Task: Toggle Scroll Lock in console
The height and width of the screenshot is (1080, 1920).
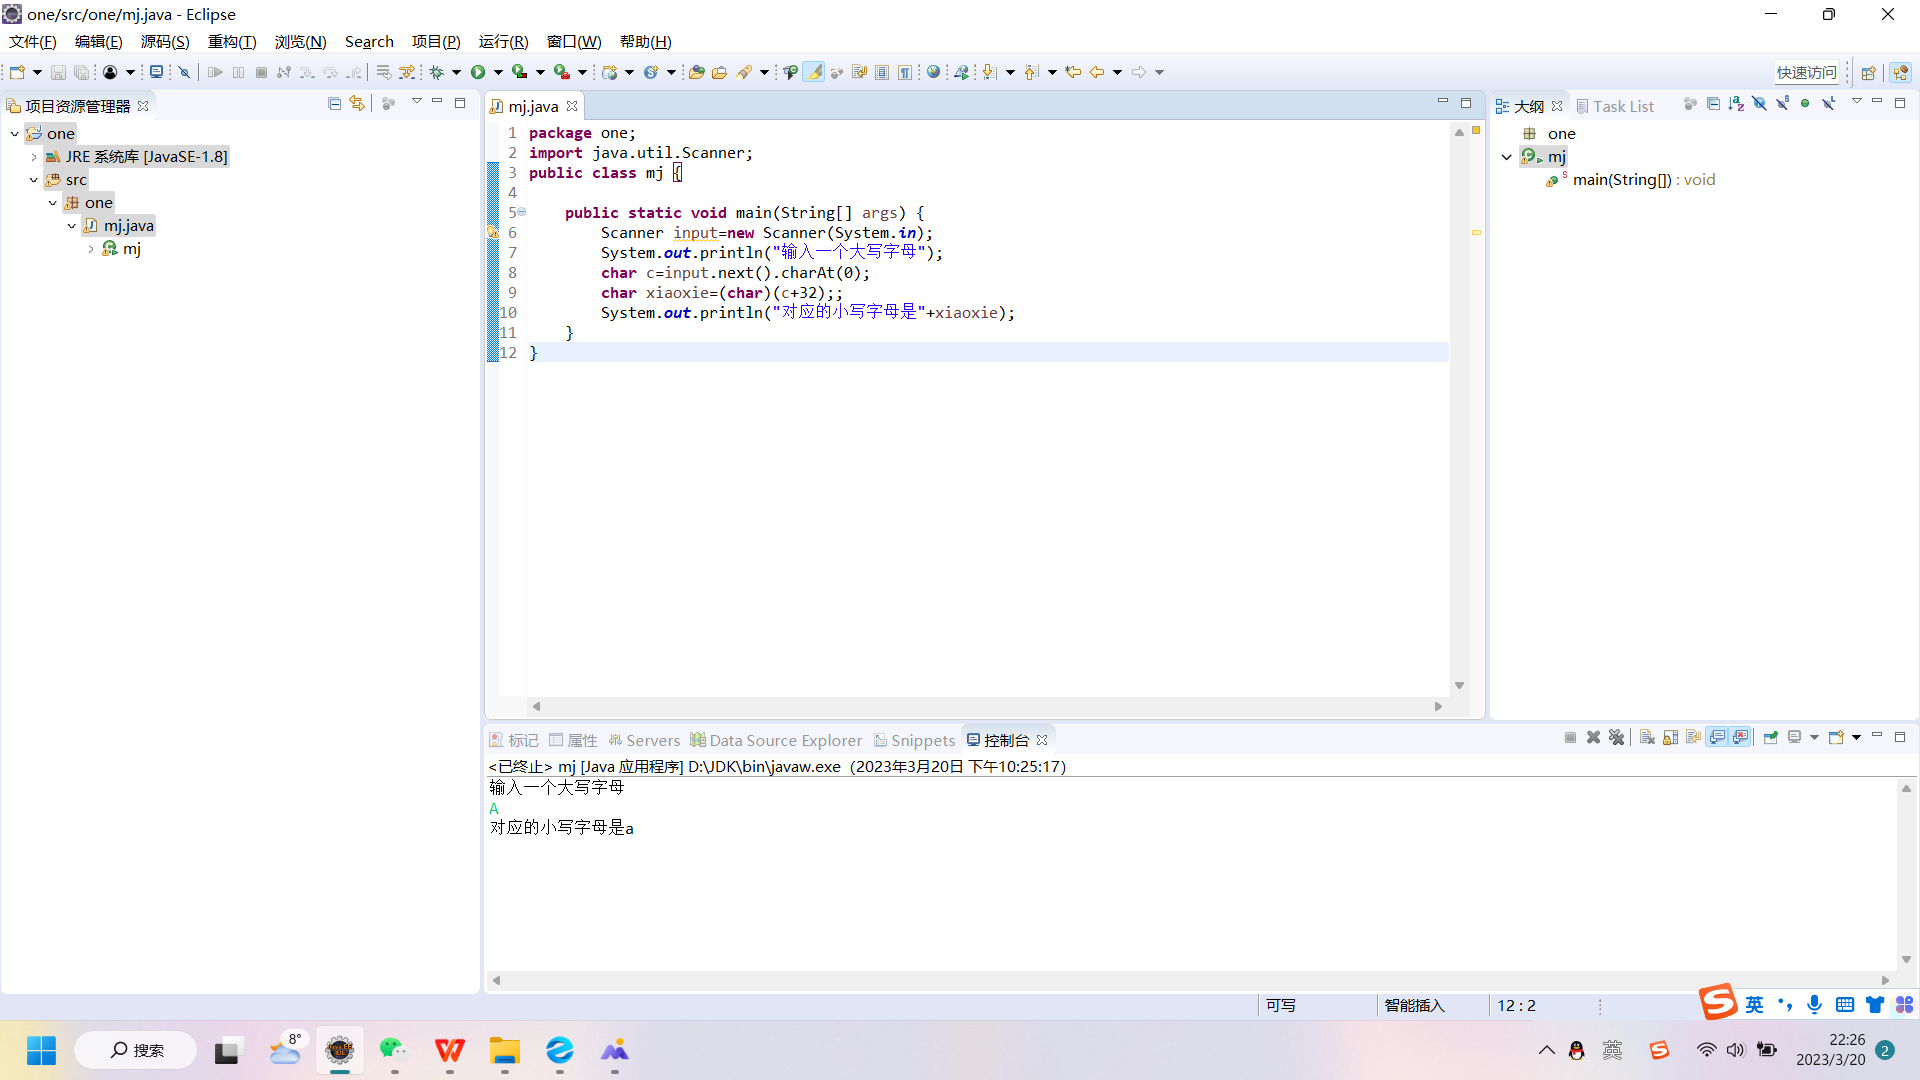Action: pos(1670,738)
